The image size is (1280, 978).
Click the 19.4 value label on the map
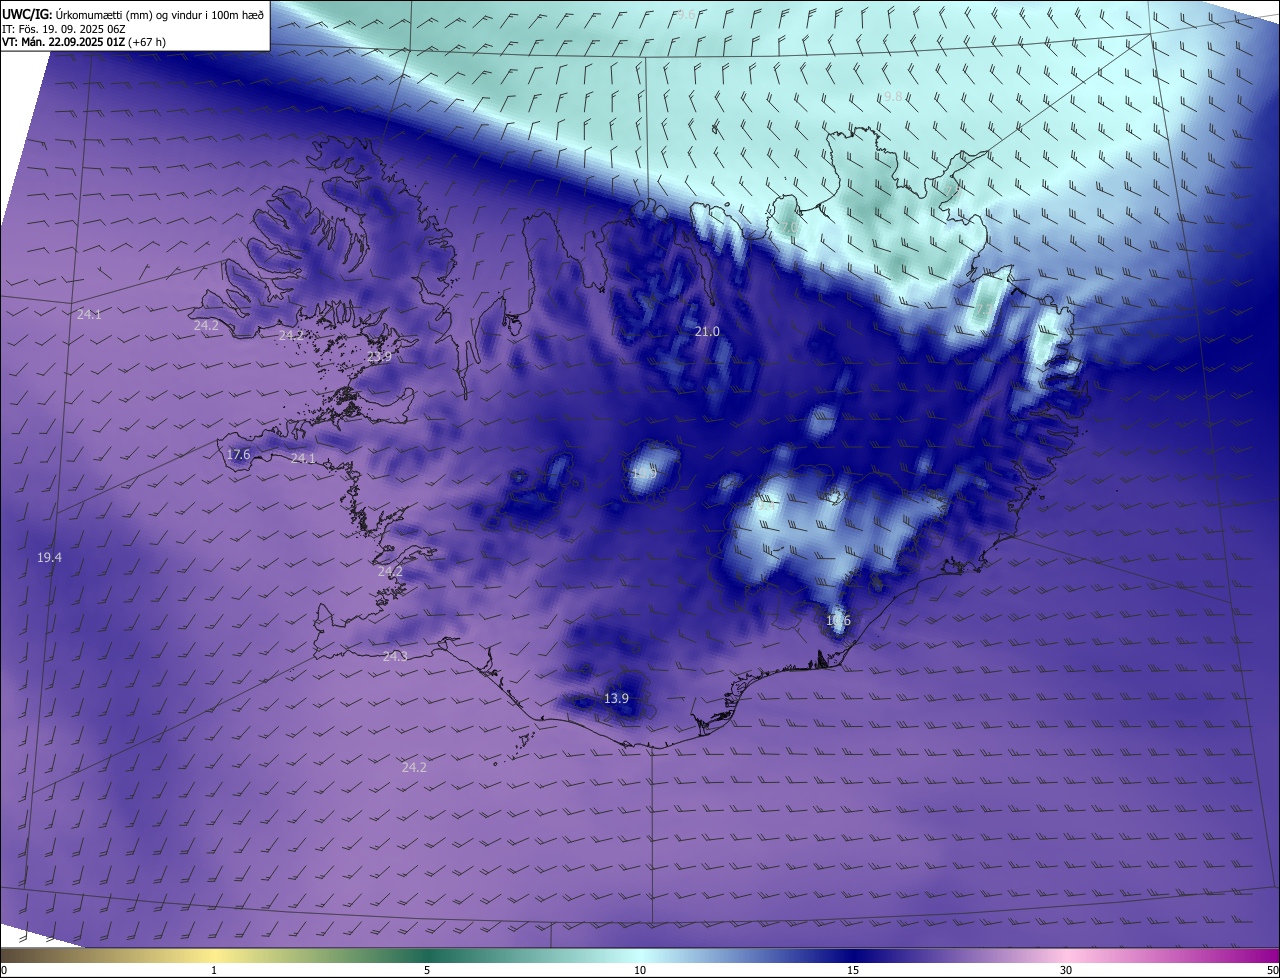pyautogui.click(x=49, y=557)
